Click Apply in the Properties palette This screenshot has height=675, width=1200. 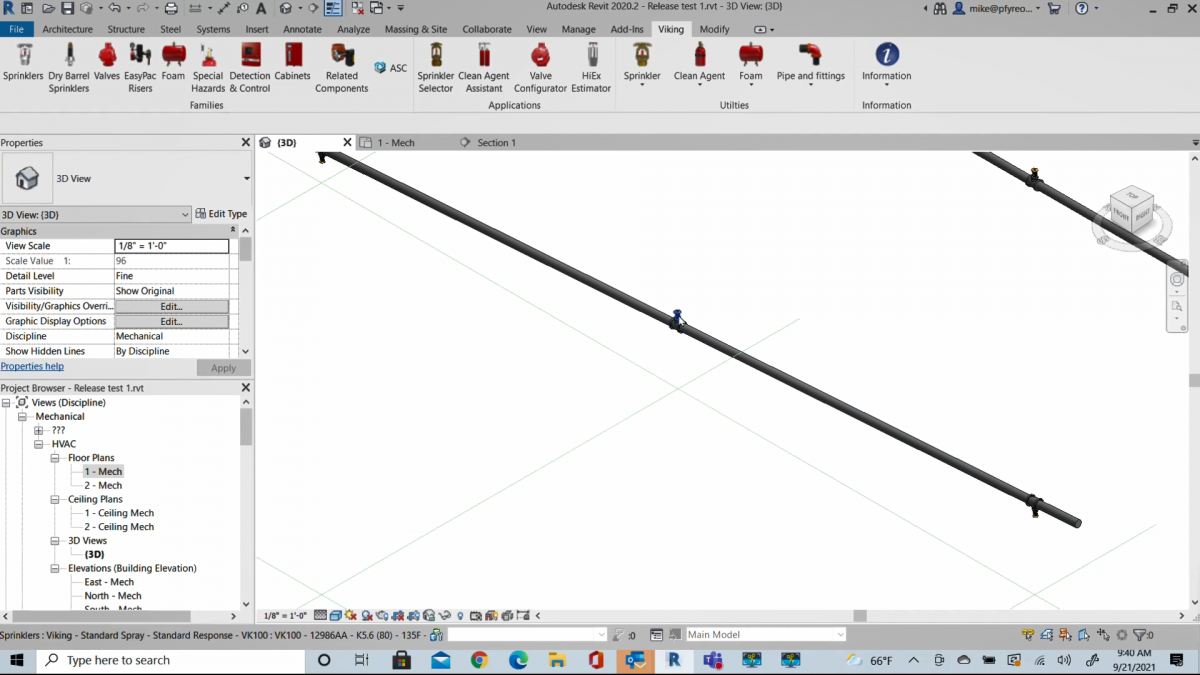click(x=224, y=367)
